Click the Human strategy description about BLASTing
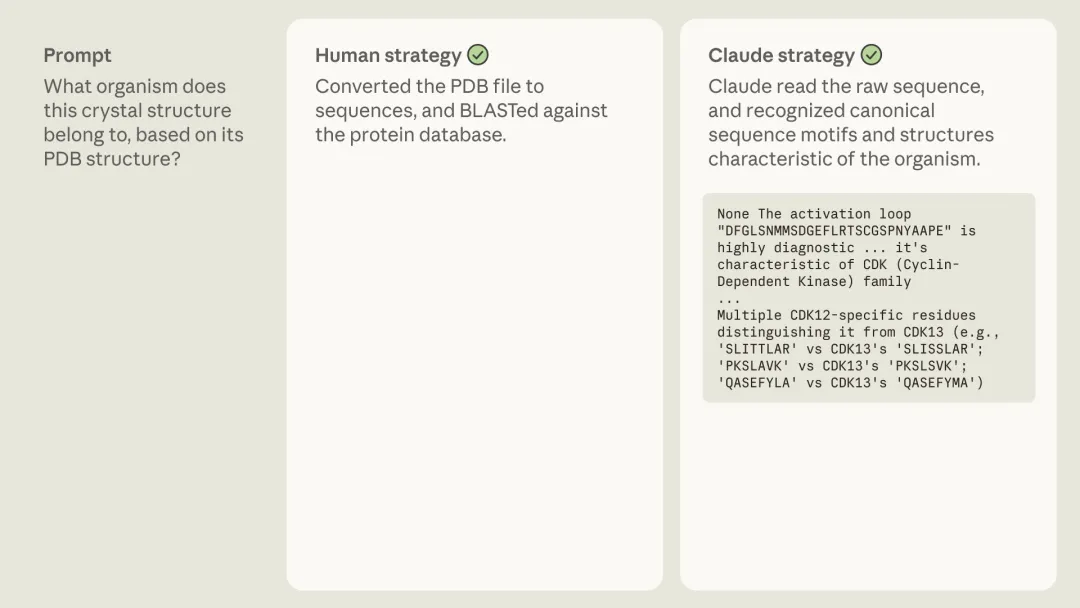This screenshot has width=1080, height=608. 461,110
